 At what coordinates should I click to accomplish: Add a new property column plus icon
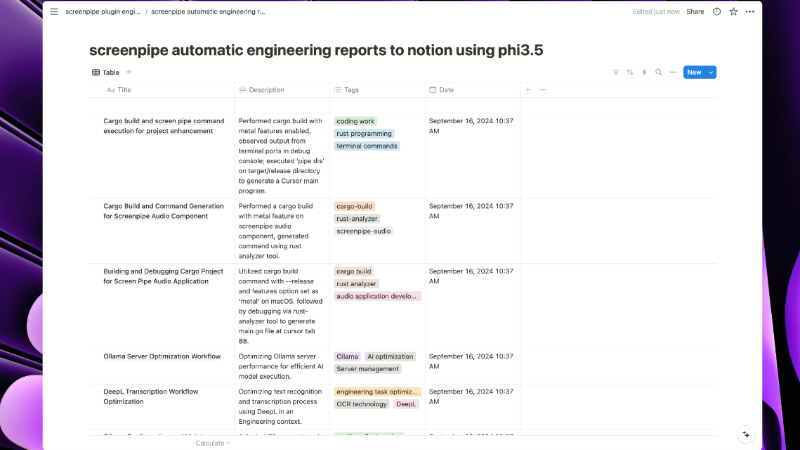(528, 90)
